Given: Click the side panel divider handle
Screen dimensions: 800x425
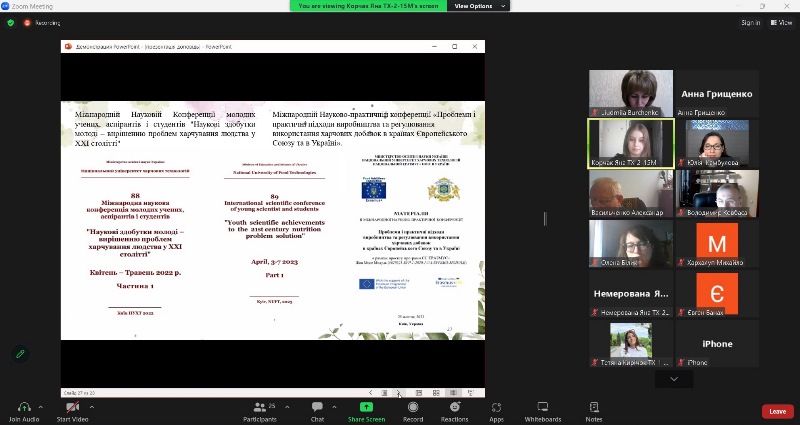Looking at the screenshot, I should pos(545,219).
